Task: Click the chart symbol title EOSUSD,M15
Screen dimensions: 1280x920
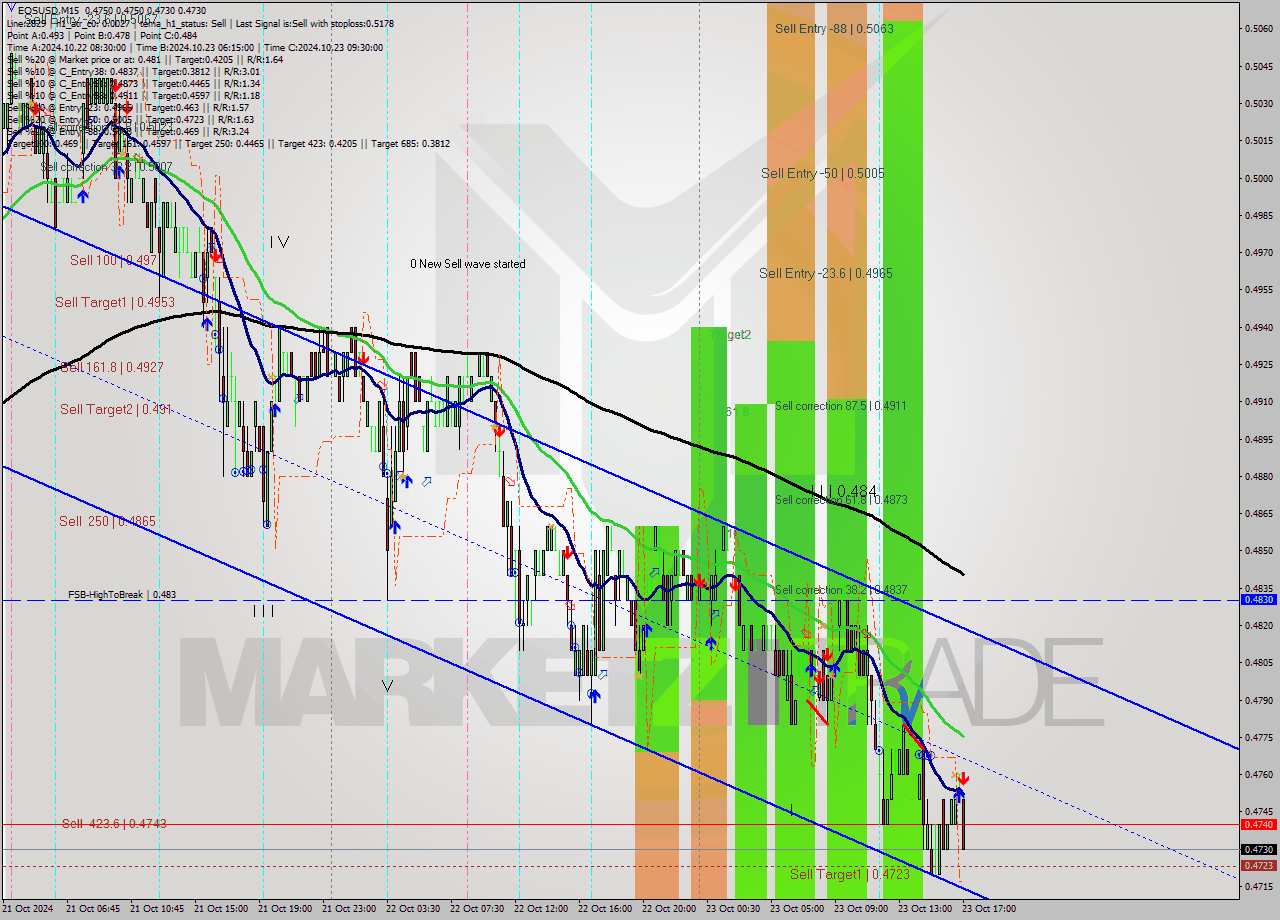Action: pyautogui.click(x=48, y=10)
